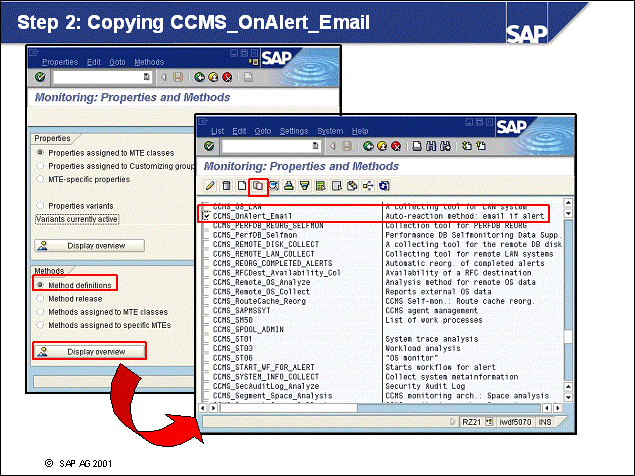The height and width of the screenshot is (476, 635).
Task: Open the command field dropdown in back window
Action: pyautogui.click(x=147, y=76)
